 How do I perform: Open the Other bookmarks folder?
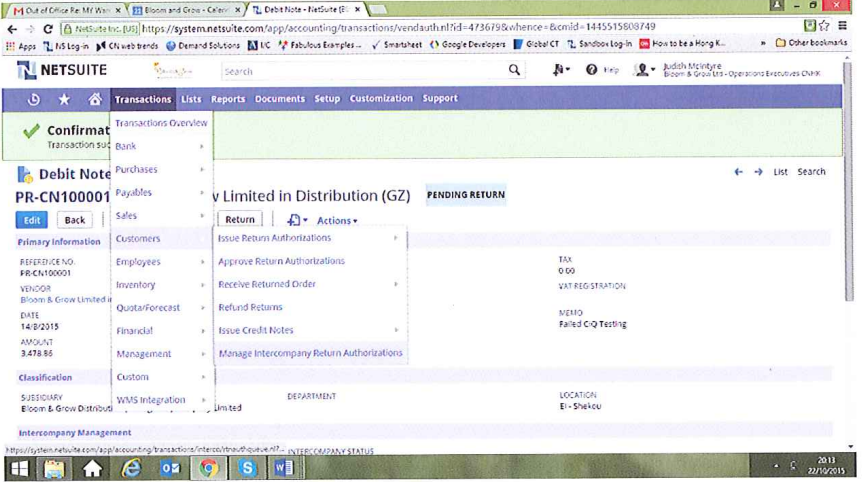811,43
